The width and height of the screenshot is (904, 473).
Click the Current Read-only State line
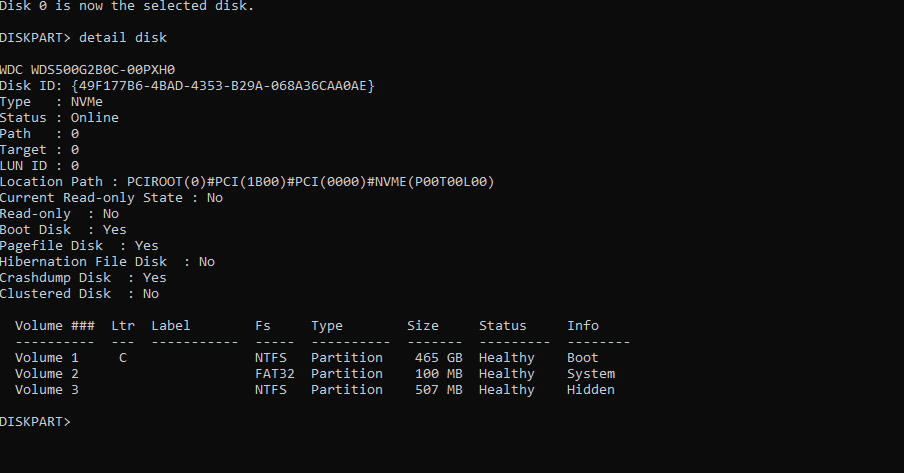click(x=111, y=197)
